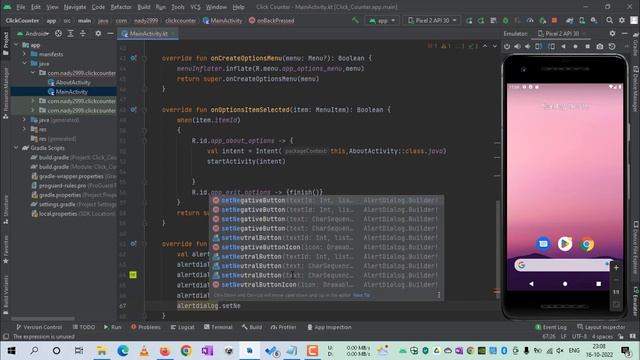This screenshot has width=640, height=360.
Task: Click the red Stop button in the toolbar
Action: point(554,20)
